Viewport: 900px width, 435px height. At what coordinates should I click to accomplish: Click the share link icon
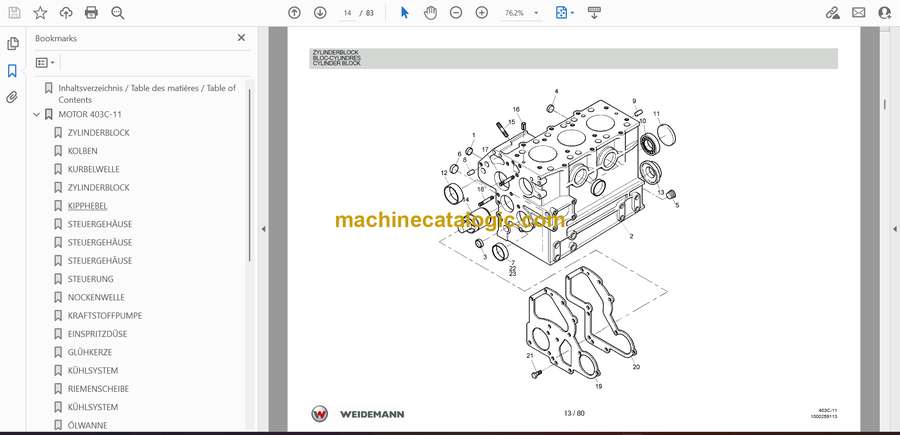click(833, 13)
